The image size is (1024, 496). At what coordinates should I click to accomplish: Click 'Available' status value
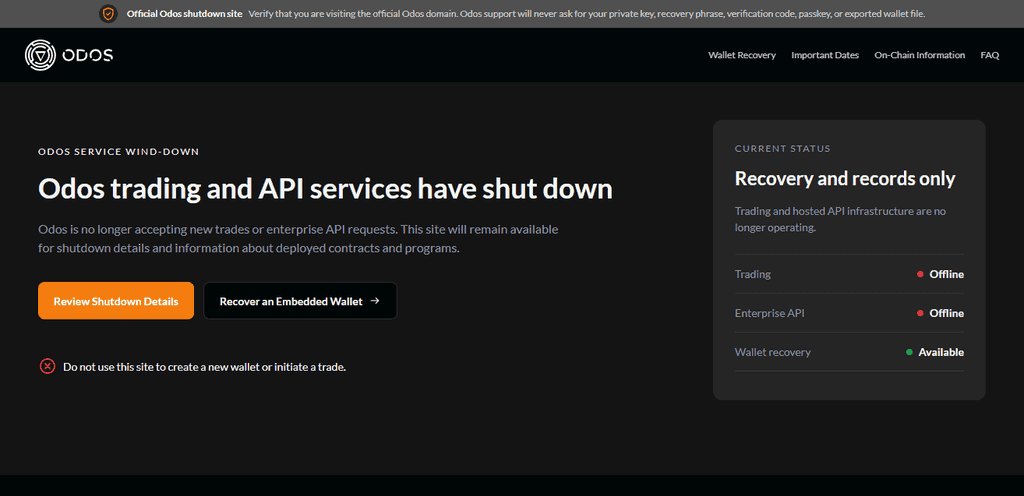tap(941, 352)
